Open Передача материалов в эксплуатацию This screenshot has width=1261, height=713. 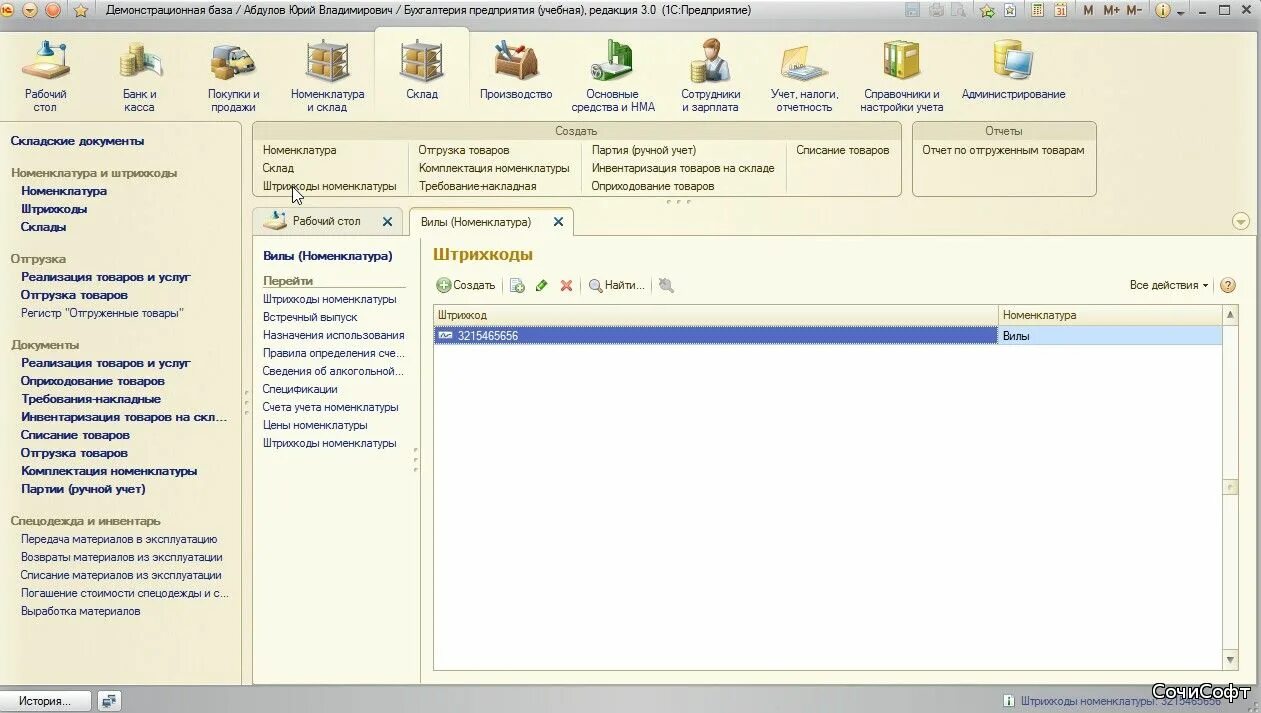(x=119, y=539)
